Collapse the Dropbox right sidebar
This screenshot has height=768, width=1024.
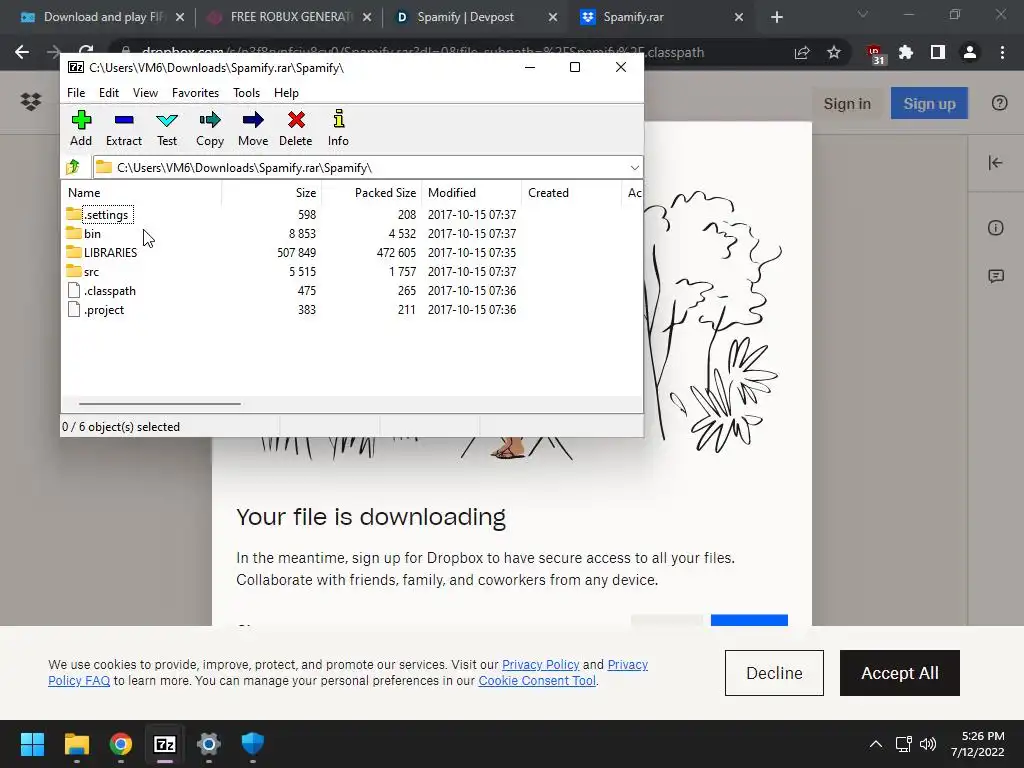click(995, 163)
